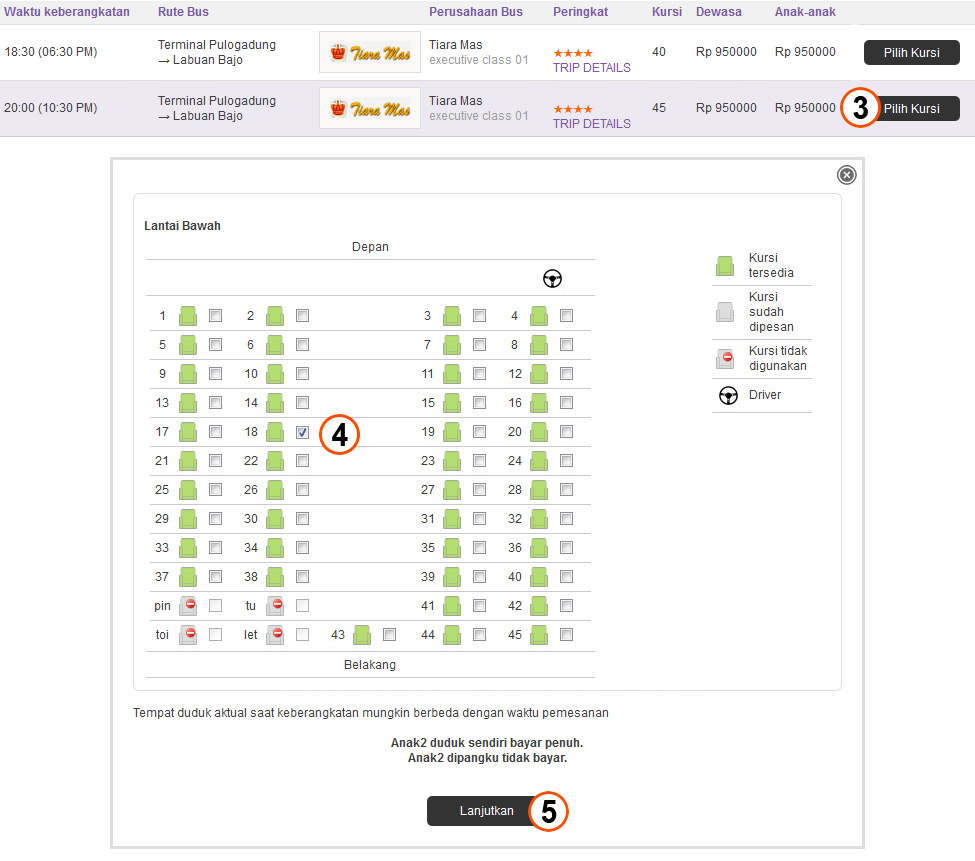This screenshot has width=975, height=861.
Task: Click the Anak-anak column header
Action: click(805, 12)
